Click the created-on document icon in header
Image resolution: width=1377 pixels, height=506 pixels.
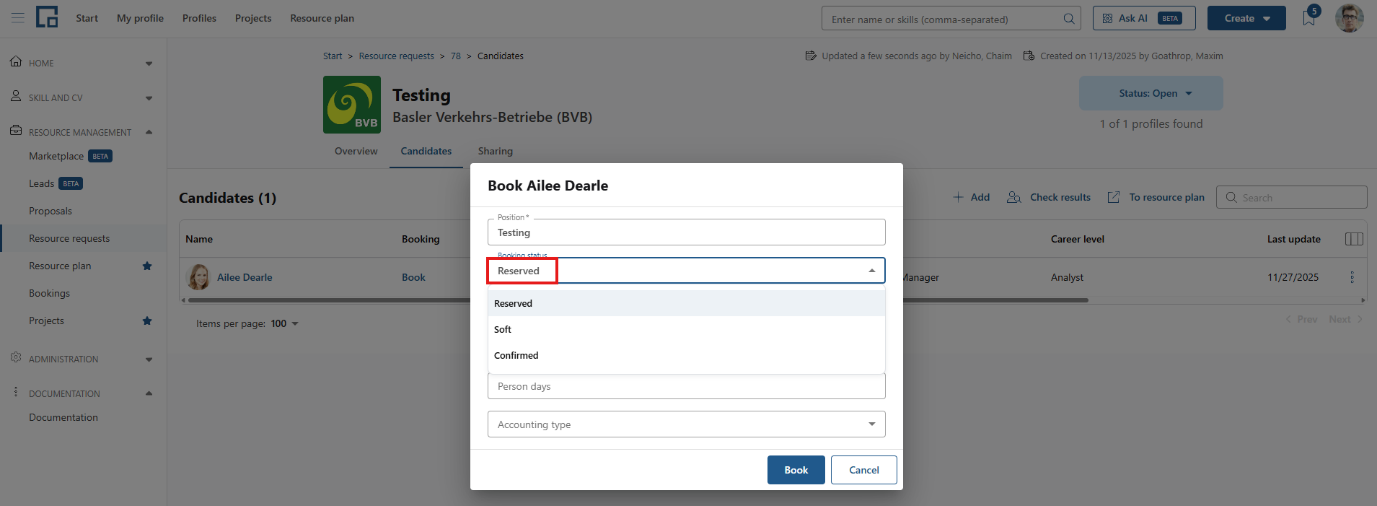pos(1029,56)
